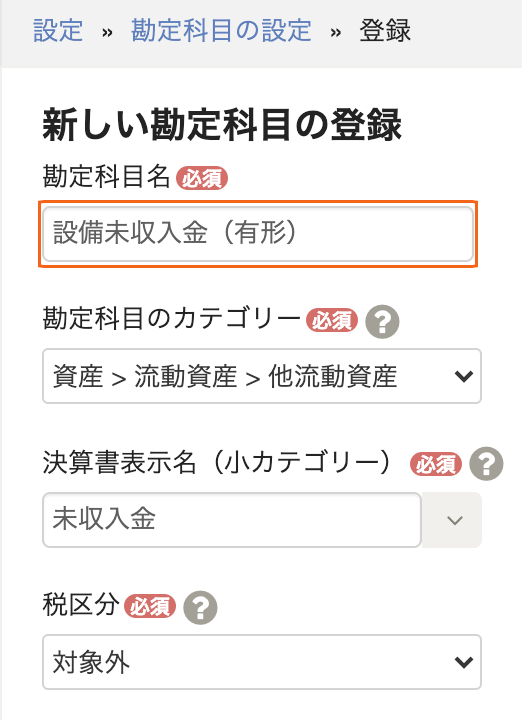The image size is (522, 720).
Task: Click help icon beside 税区分
Action: [x=200, y=608]
